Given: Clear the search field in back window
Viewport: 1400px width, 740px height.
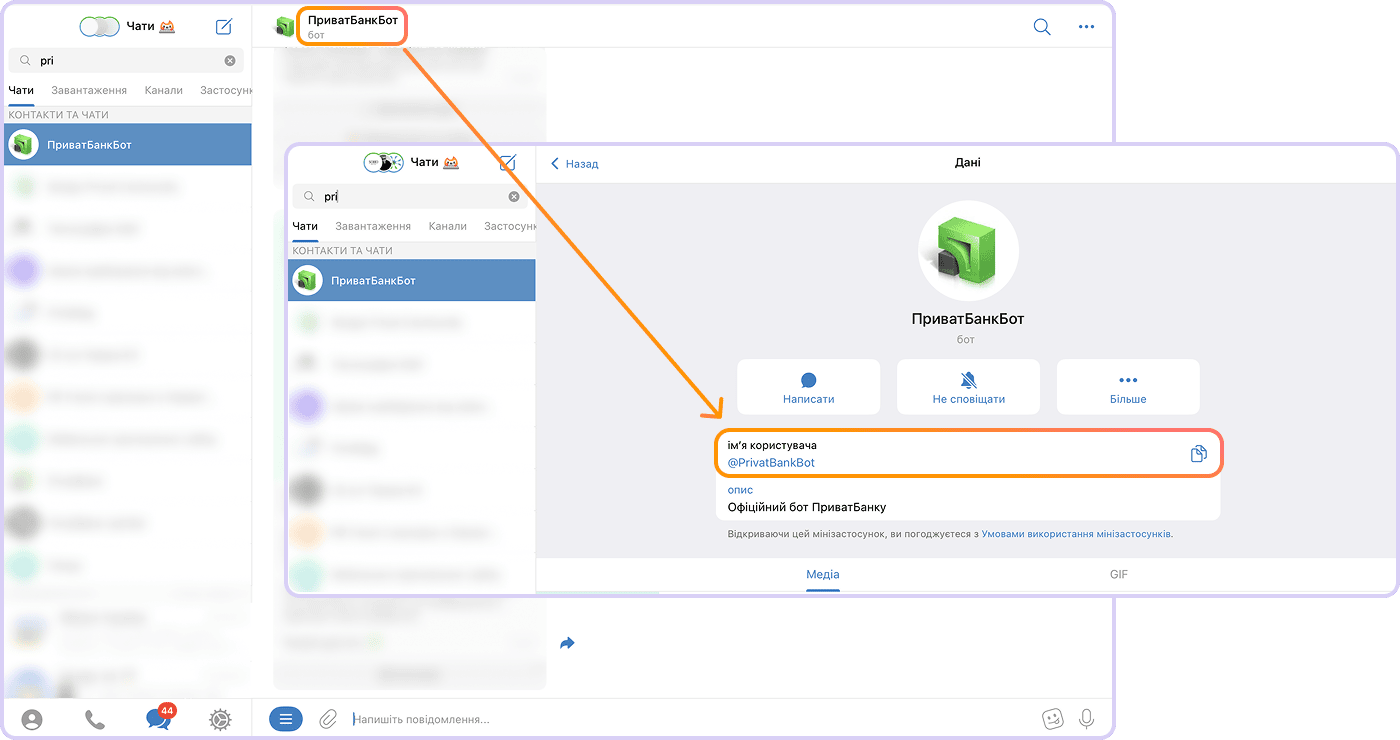Looking at the screenshot, I should tap(230, 61).
